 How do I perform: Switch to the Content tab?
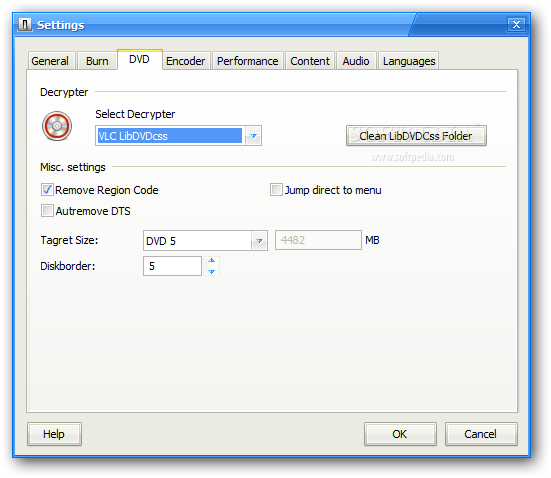pyautogui.click(x=310, y=61)
